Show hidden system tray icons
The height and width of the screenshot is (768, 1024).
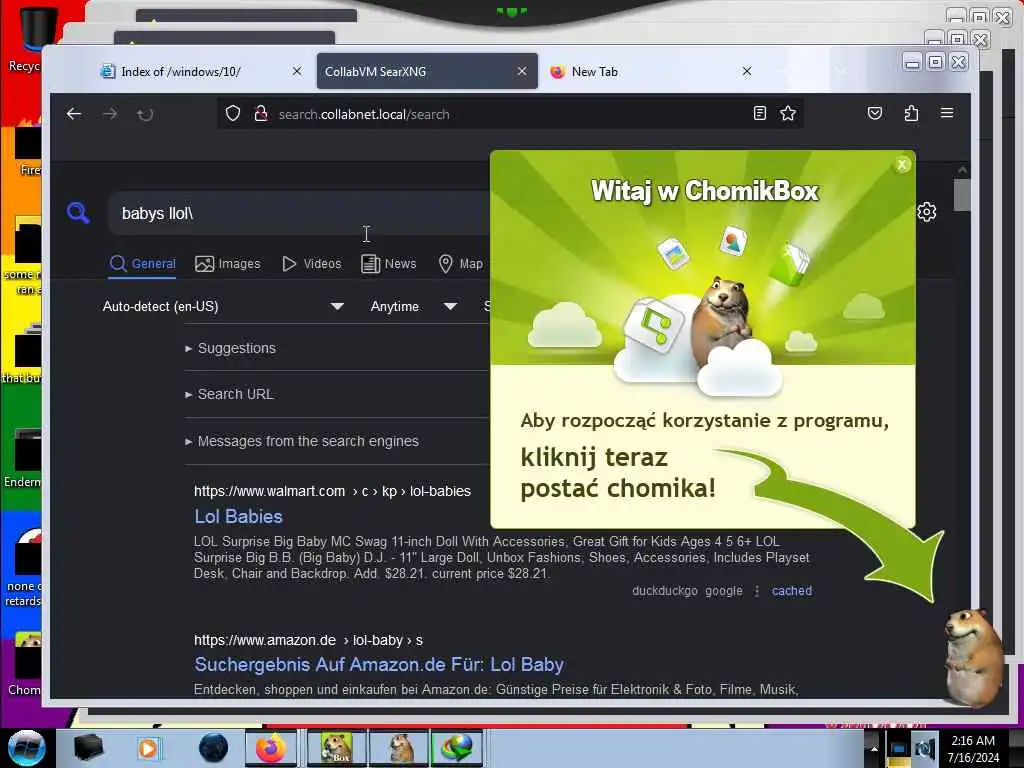pyautogui.click(x=874, y=748)
